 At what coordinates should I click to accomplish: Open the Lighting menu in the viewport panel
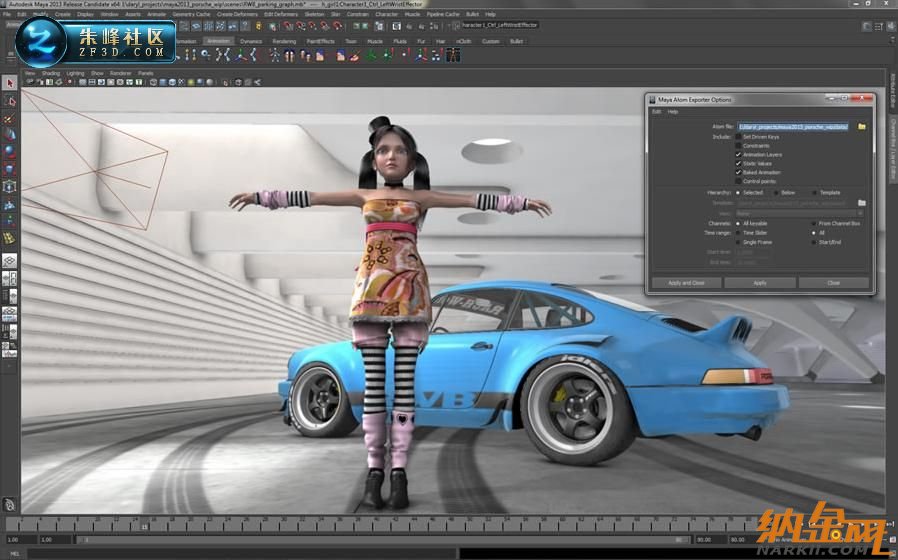[75, 73]
